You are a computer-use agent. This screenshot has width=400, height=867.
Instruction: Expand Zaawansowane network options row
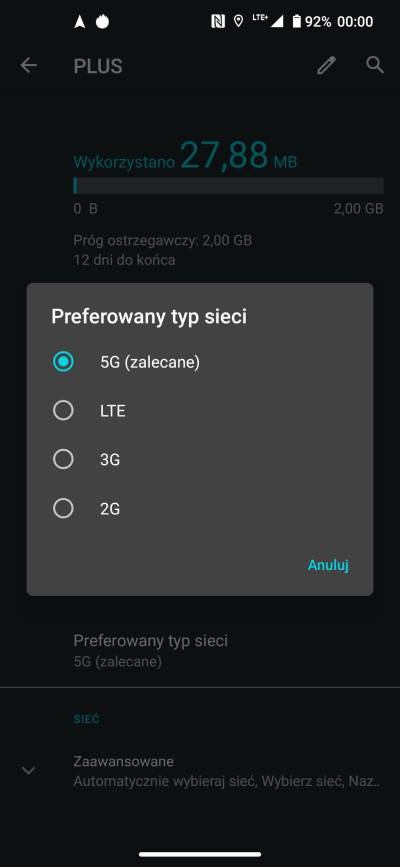[x=200, y=771]
